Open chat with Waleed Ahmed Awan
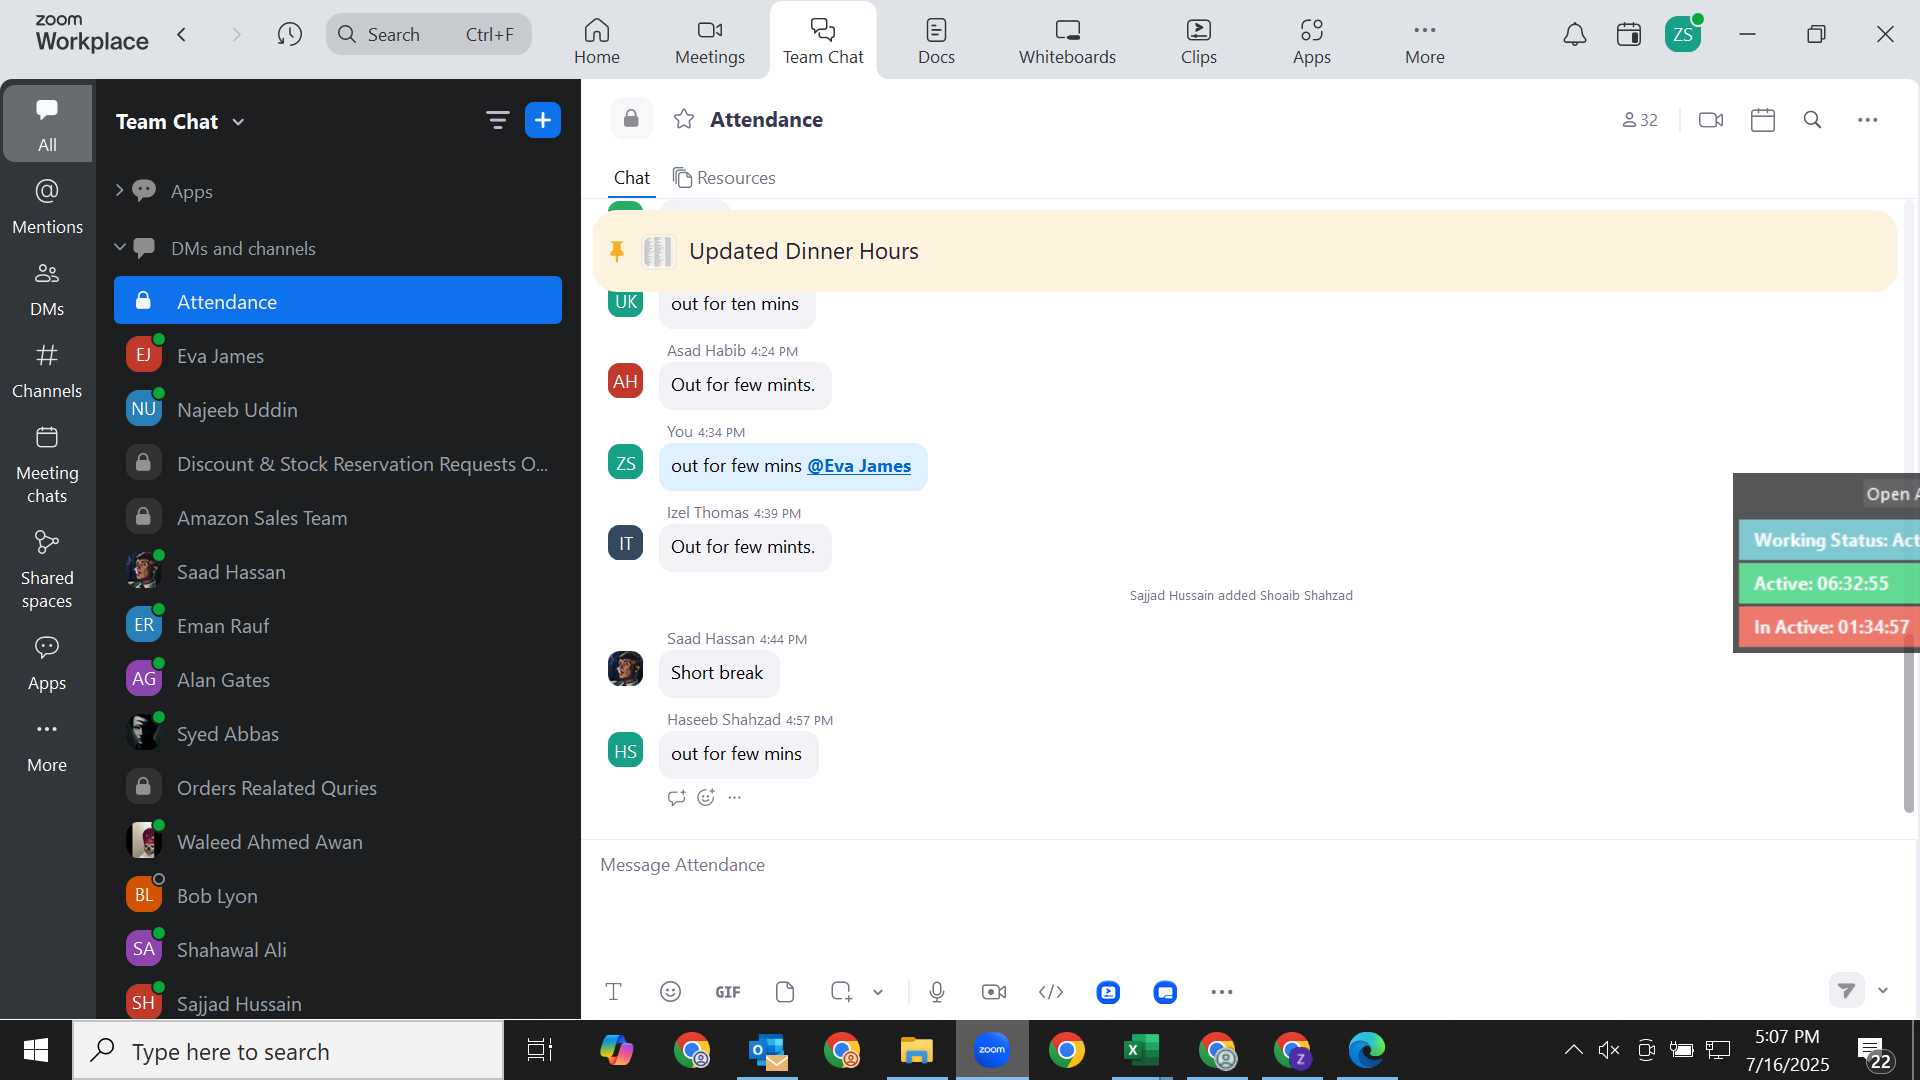Screen dimensions: 1920x1080 [x=338, y=842]
